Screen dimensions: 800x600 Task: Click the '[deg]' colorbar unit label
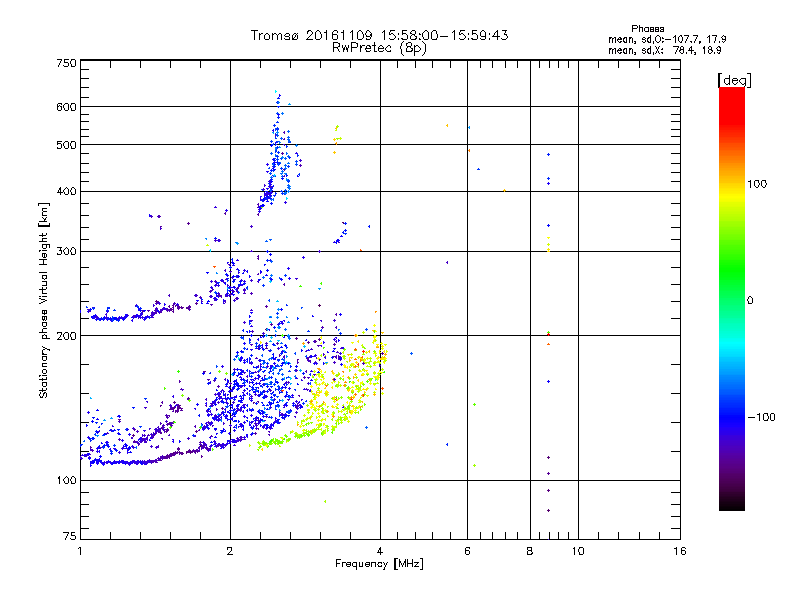[734, 80]
